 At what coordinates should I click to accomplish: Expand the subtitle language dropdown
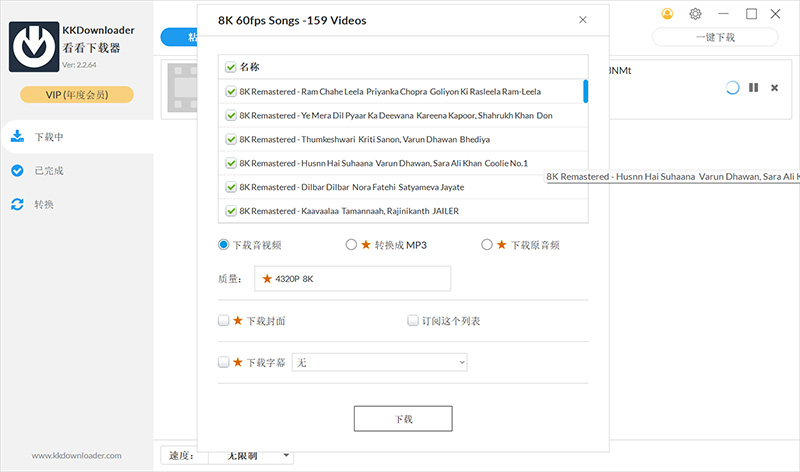tap(379, 362)
